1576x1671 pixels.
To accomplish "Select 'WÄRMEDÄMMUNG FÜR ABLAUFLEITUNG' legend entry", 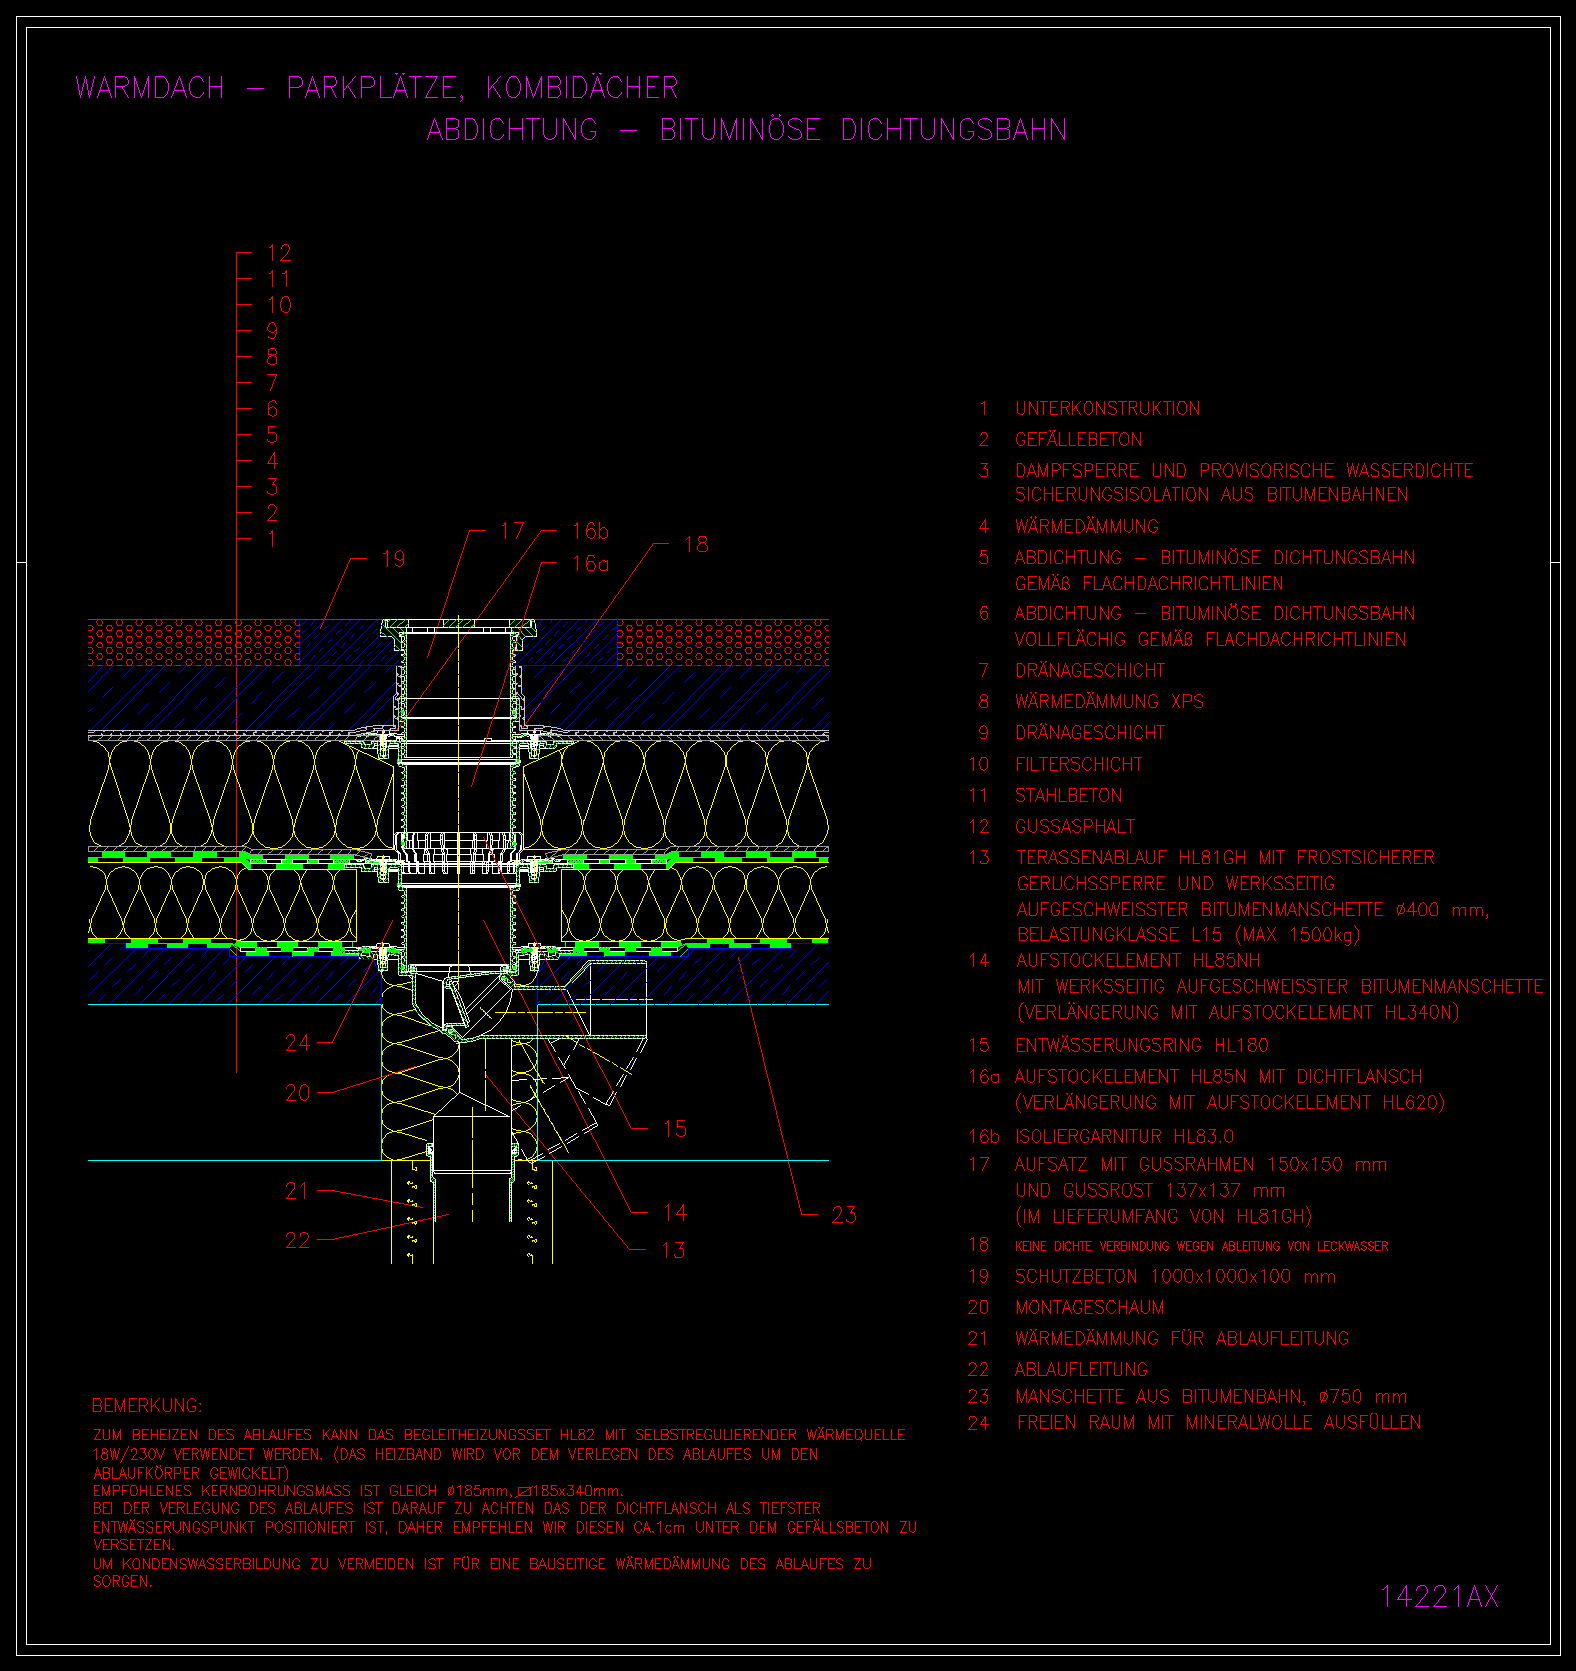I will [1182, 1338].
